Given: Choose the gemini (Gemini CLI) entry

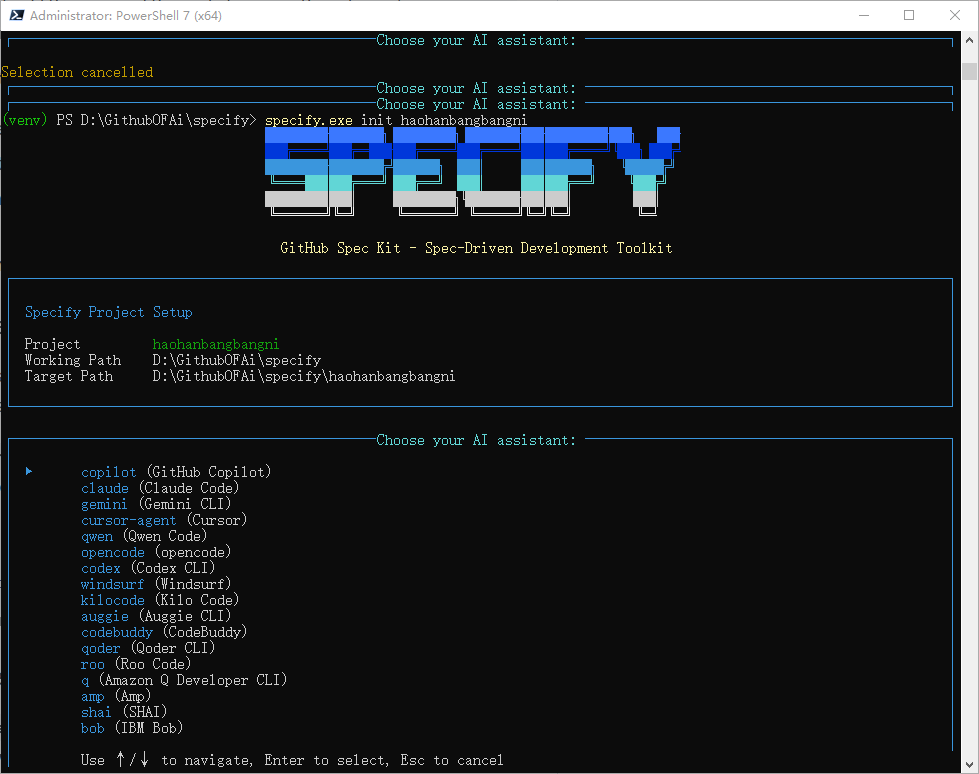Looking at the screenshot, I should pyautogui.click(x=156, y=504).
